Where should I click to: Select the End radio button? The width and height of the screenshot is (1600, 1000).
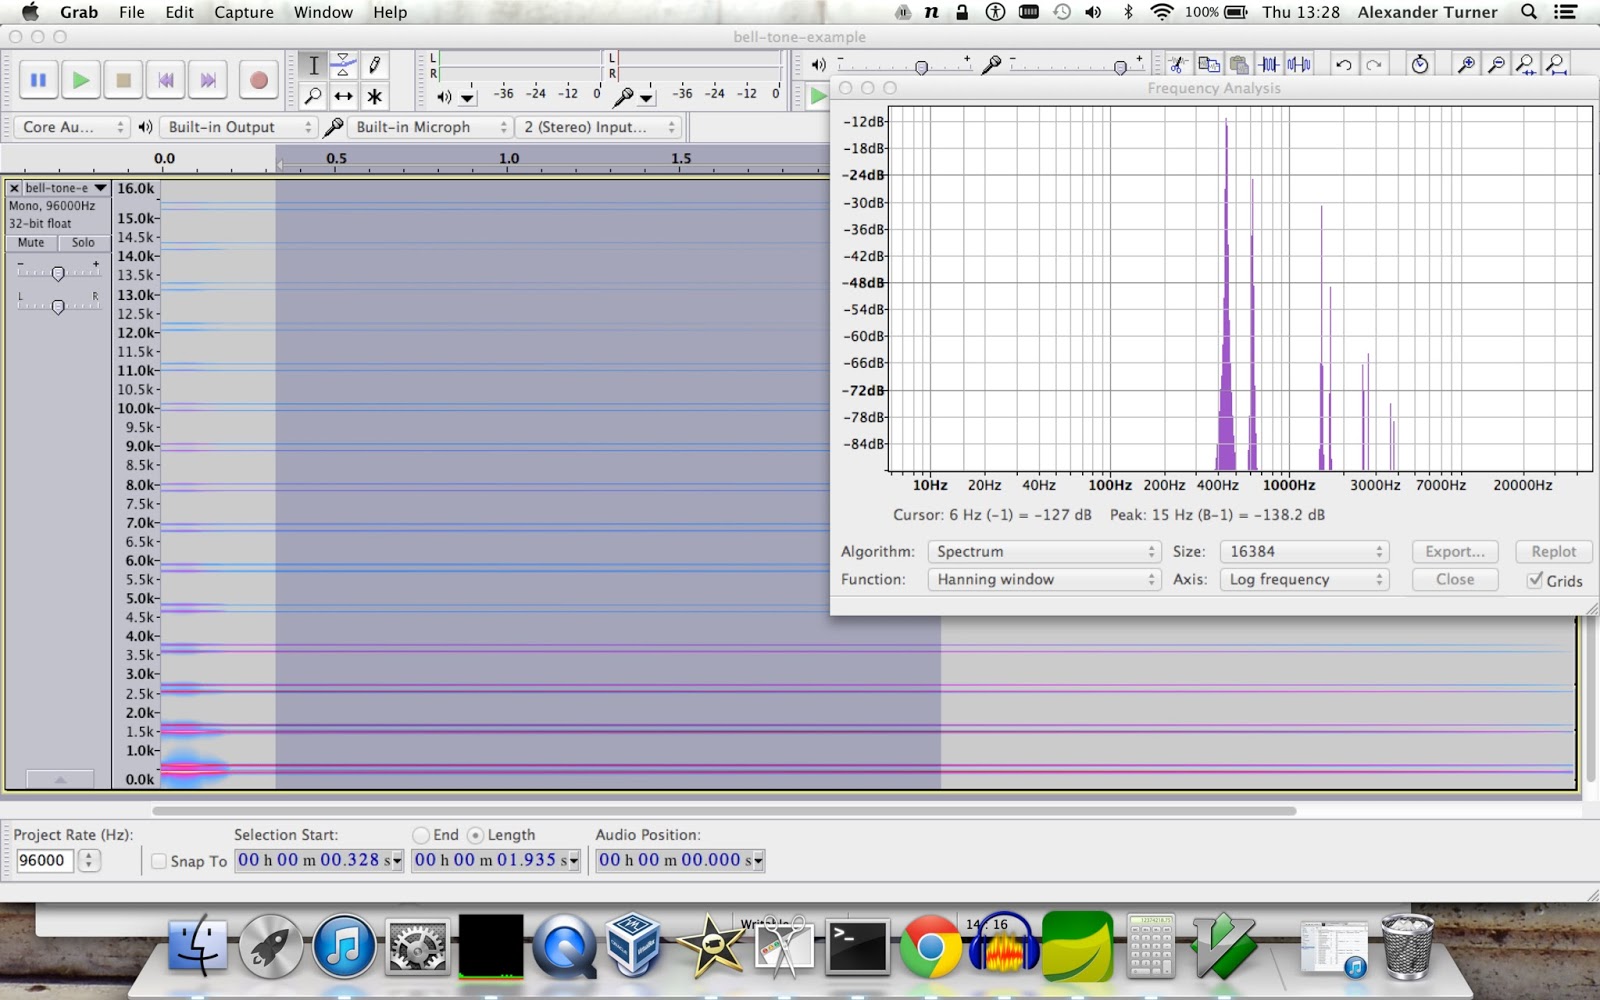click(x=422, y=834)
